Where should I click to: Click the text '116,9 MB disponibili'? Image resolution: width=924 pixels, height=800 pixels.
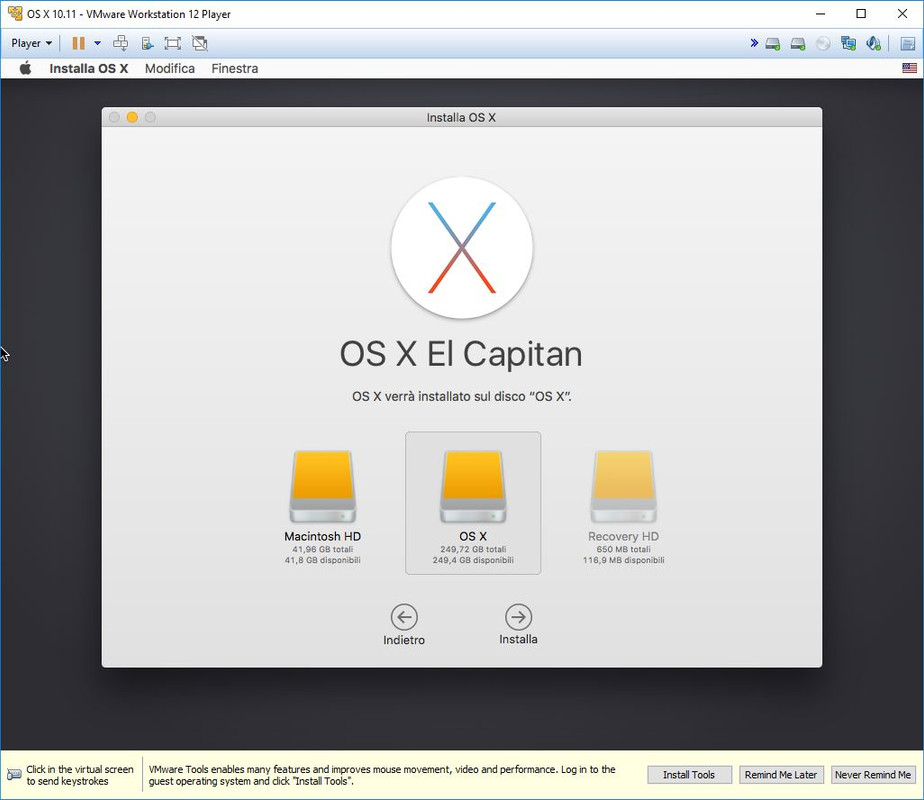tap(623, 560)
